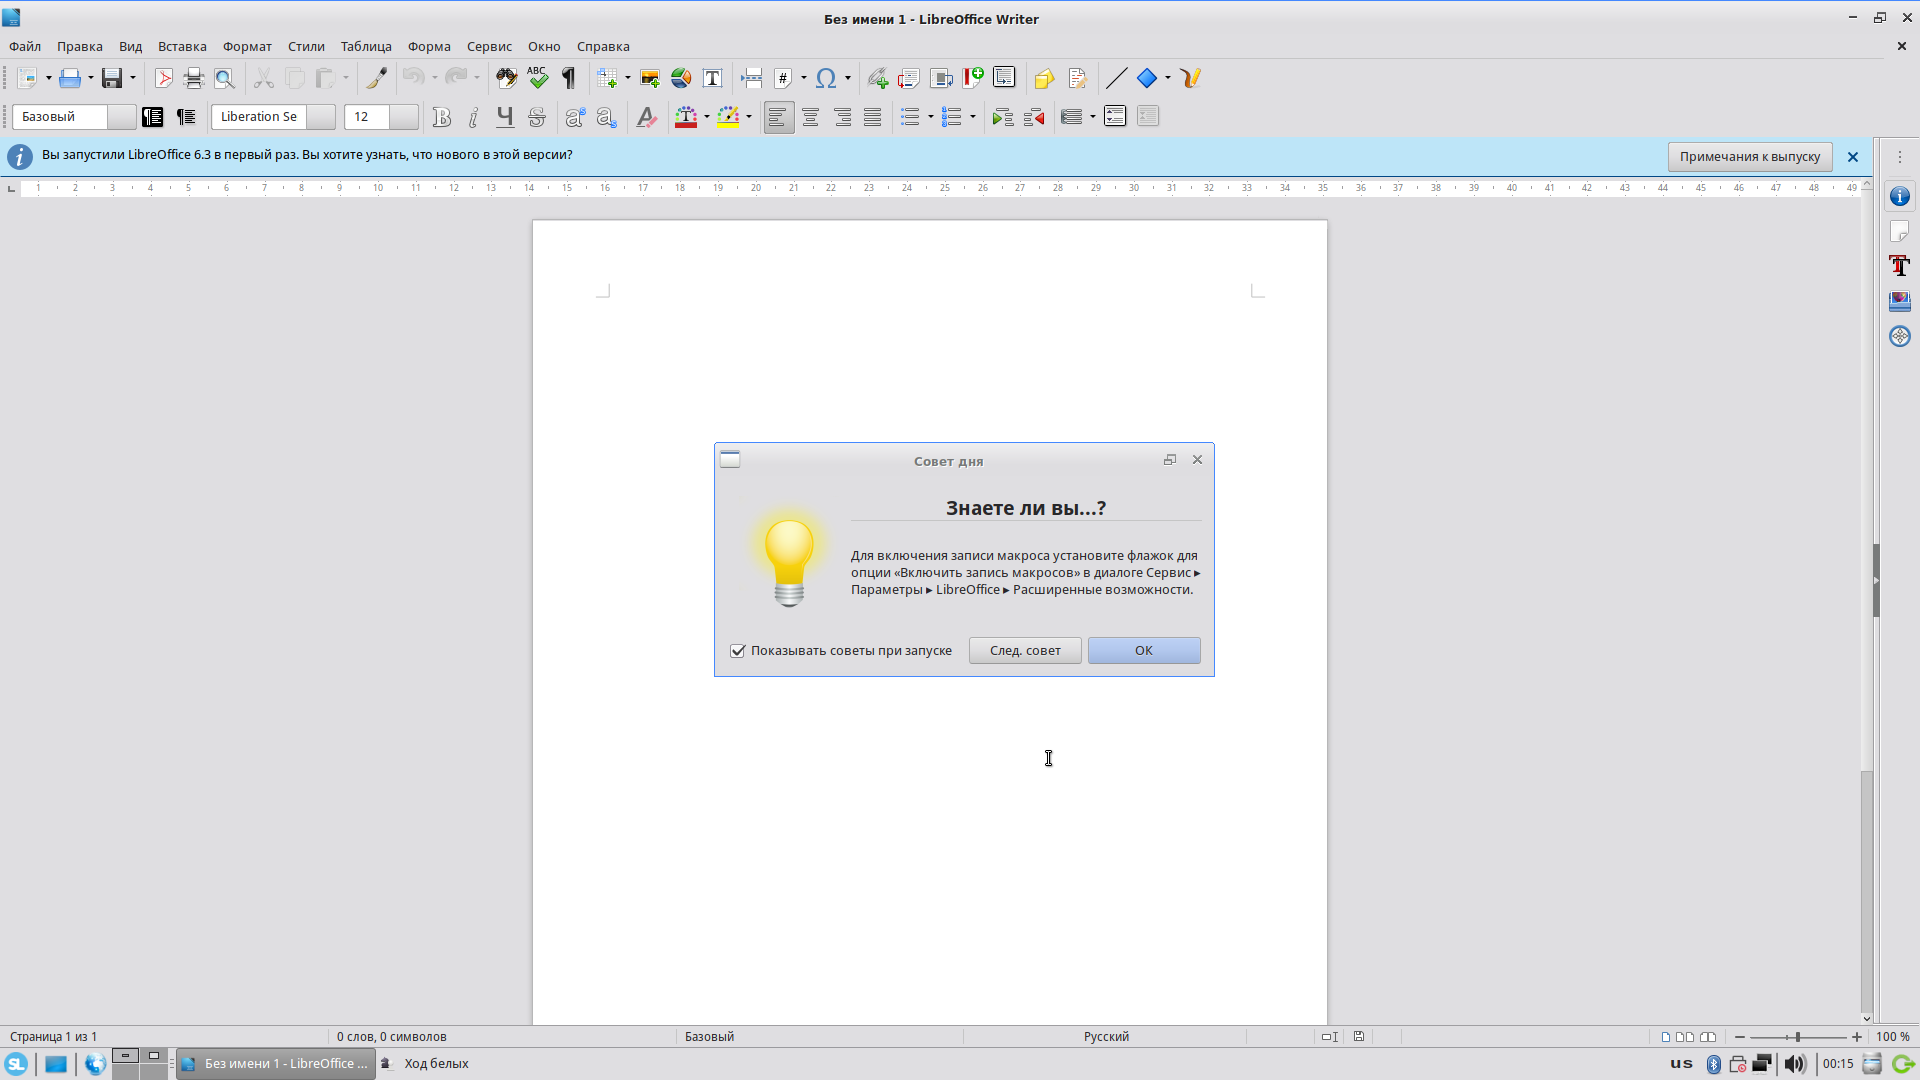Click the Insert Line tool

click(x=1116, y=78)
